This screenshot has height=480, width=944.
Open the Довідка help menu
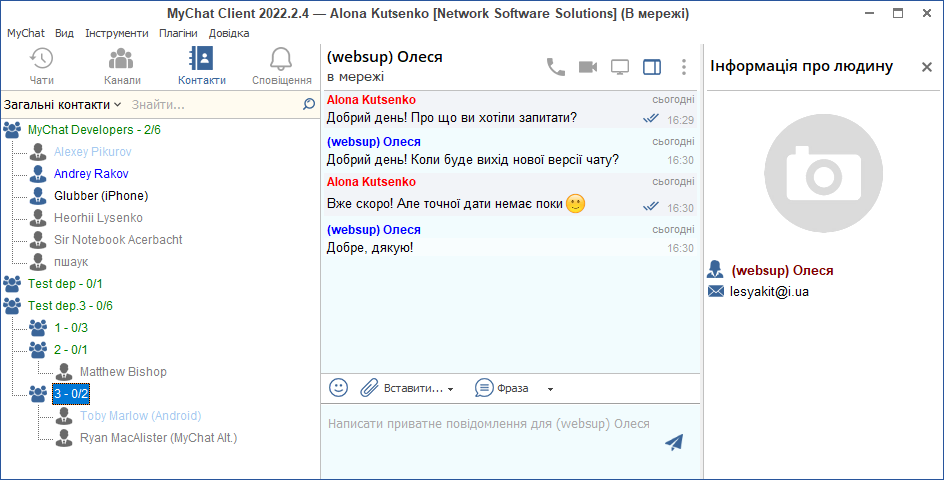[229, 33]
